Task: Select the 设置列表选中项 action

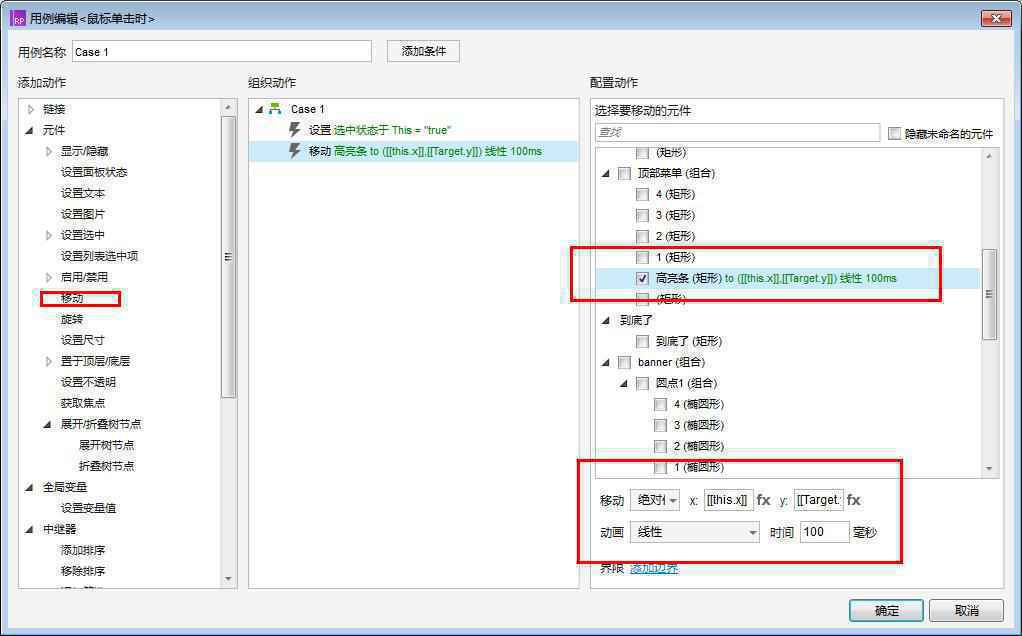Action: click(99, 255)
